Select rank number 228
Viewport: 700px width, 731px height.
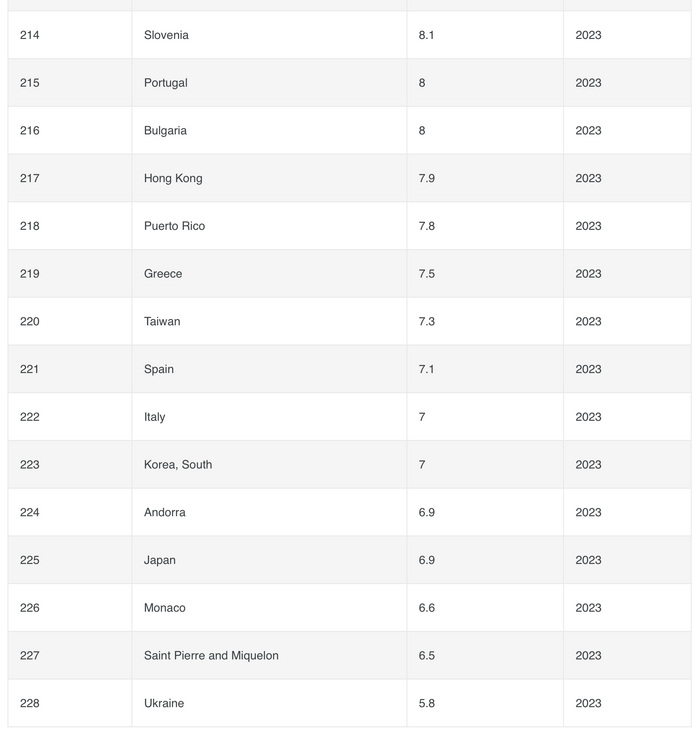[x=30, y=703]
